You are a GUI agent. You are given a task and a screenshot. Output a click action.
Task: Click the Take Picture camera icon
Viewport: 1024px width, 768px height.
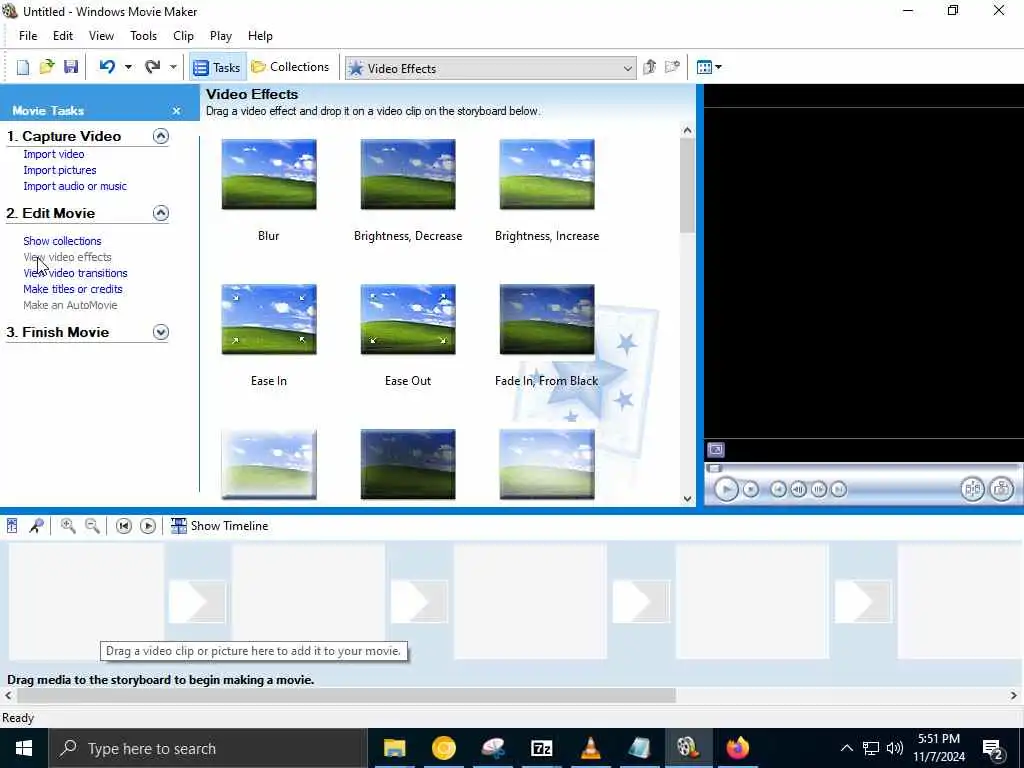pyautogui.click(x=1001, y=488)
